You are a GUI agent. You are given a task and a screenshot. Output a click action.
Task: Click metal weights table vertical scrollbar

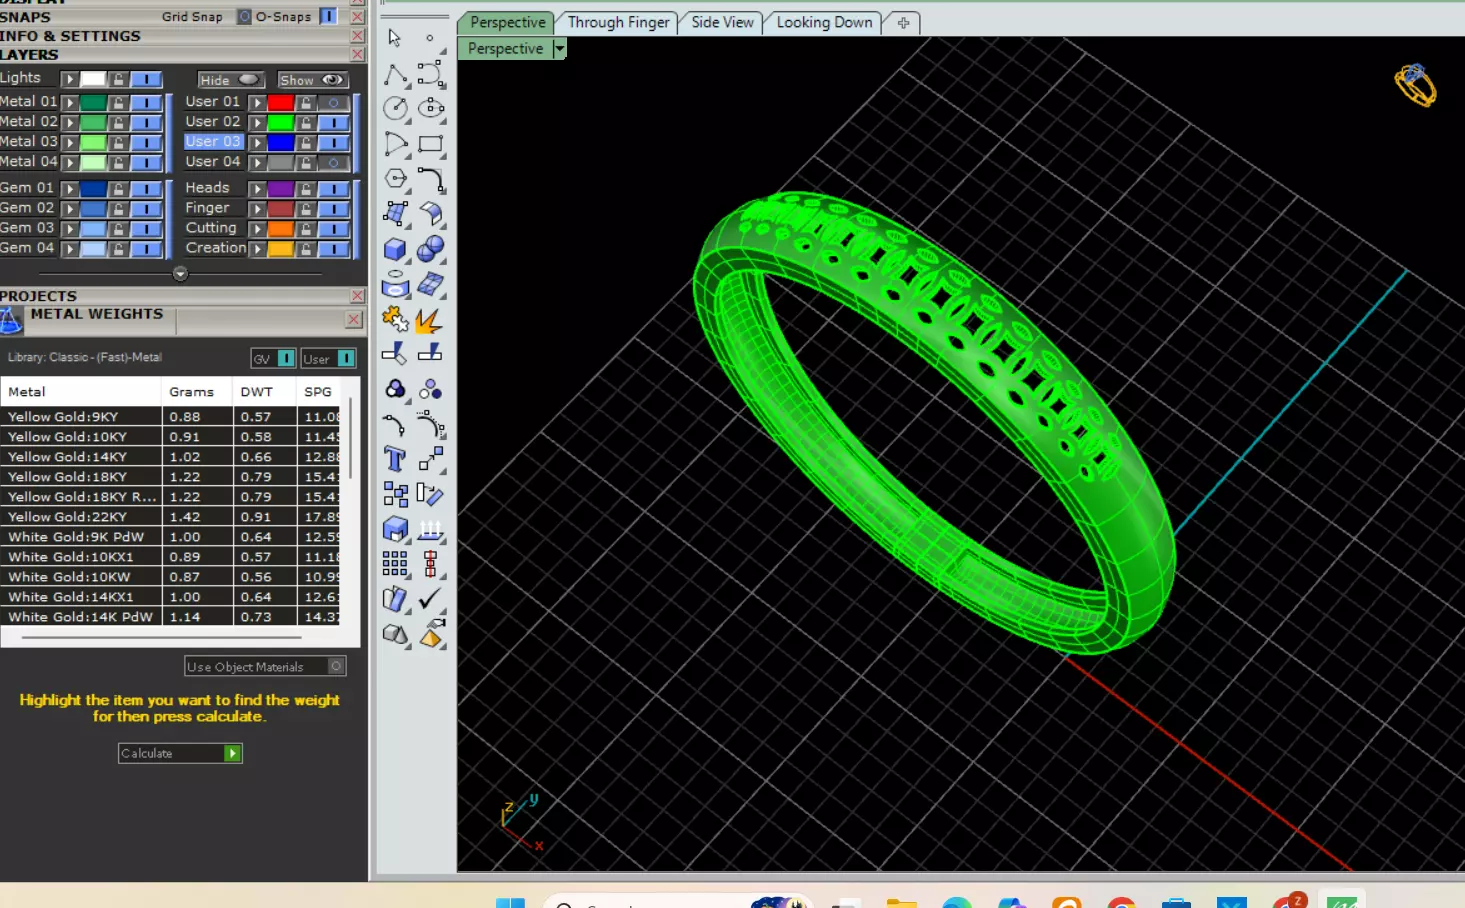(350, 440)
